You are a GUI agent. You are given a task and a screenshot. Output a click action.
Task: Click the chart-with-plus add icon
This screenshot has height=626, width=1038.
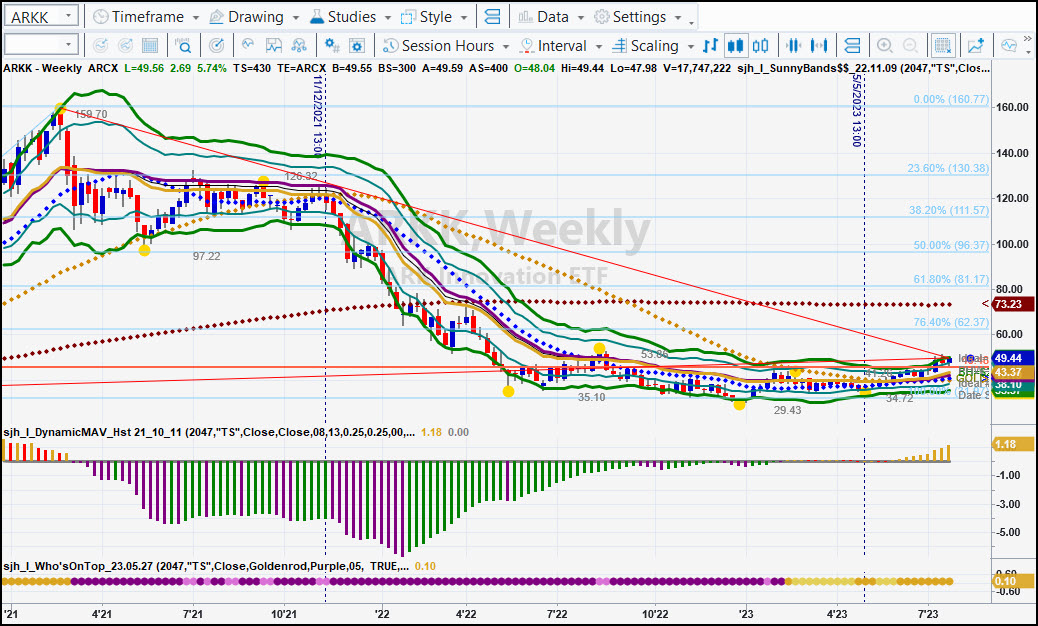tap(976, 46)
